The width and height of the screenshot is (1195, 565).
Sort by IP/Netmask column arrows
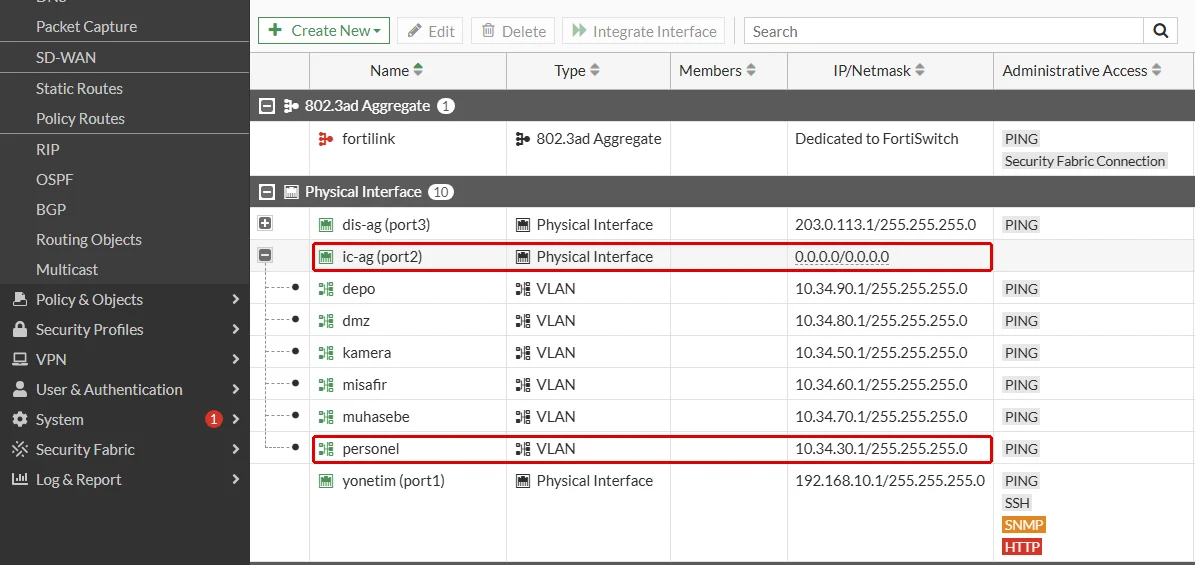tap(920, 70)
